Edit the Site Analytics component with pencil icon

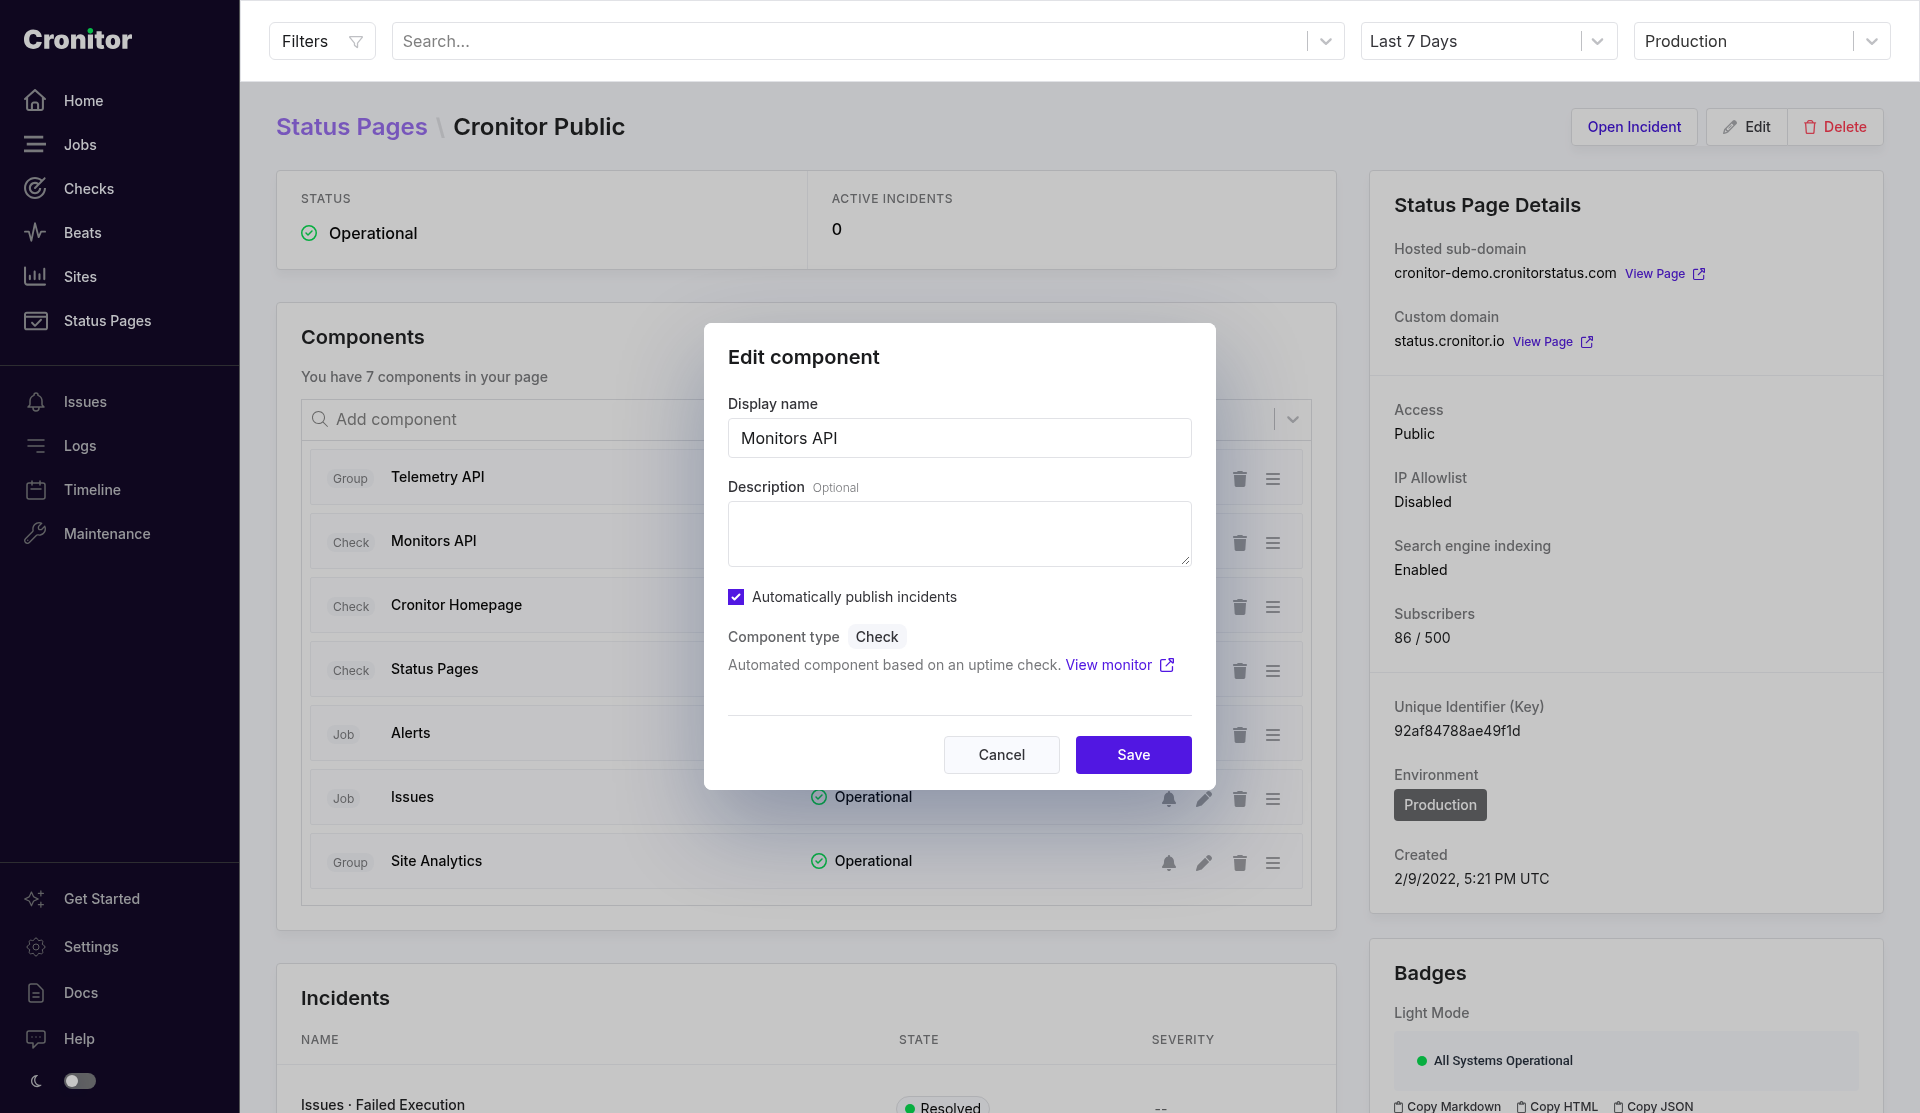[x=1204, y=863]
